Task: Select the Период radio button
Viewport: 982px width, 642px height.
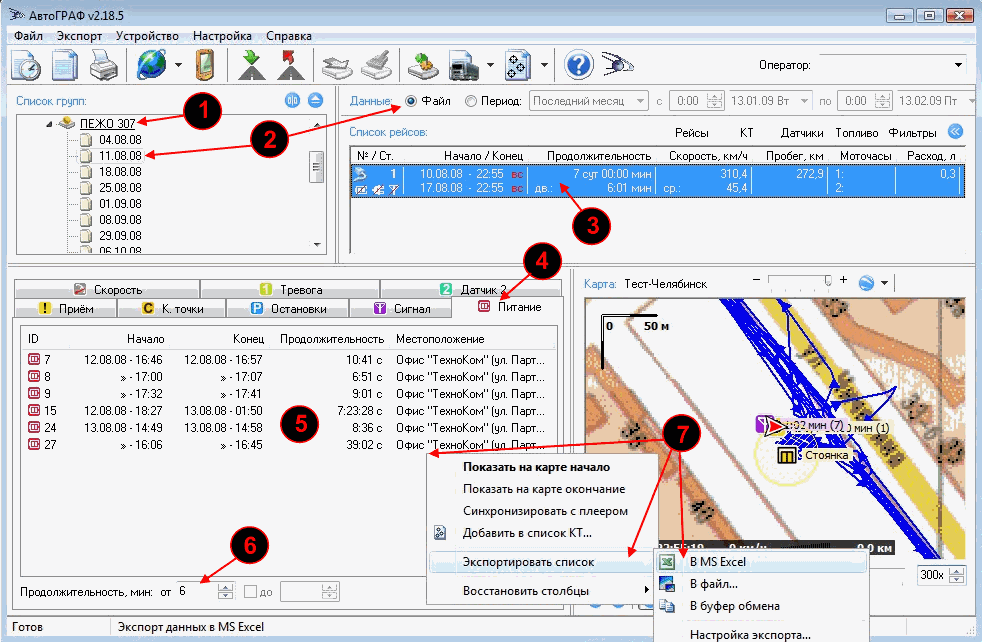Action: tap(471, 101)
